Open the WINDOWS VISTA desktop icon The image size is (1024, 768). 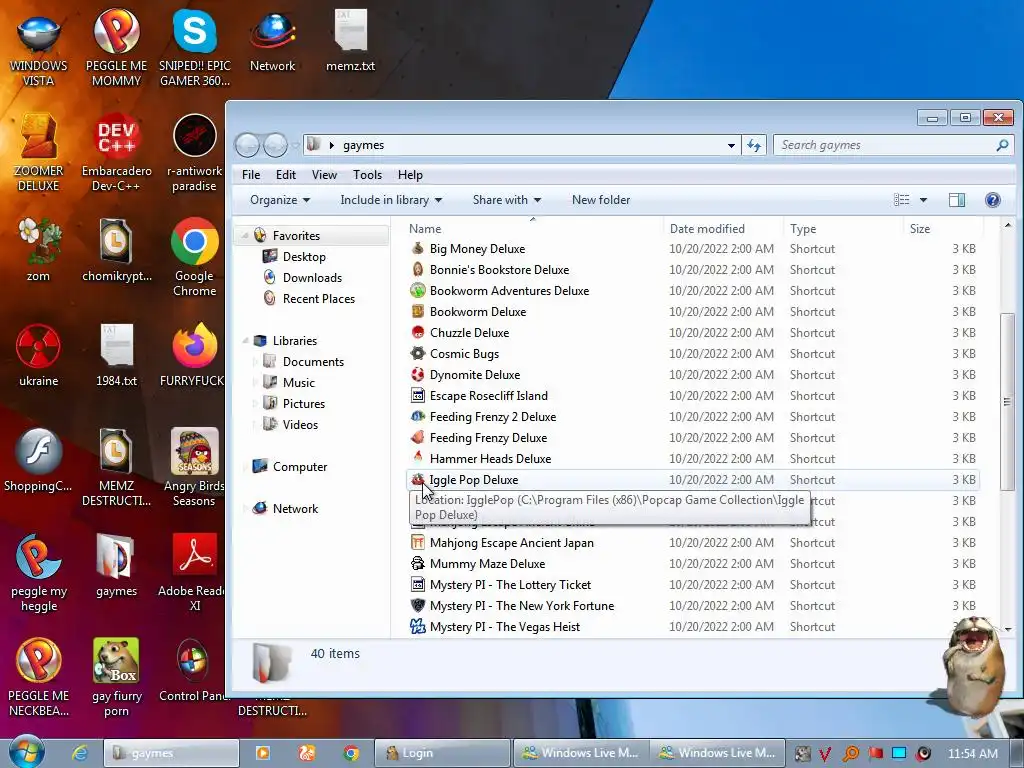tap(39, 47)
